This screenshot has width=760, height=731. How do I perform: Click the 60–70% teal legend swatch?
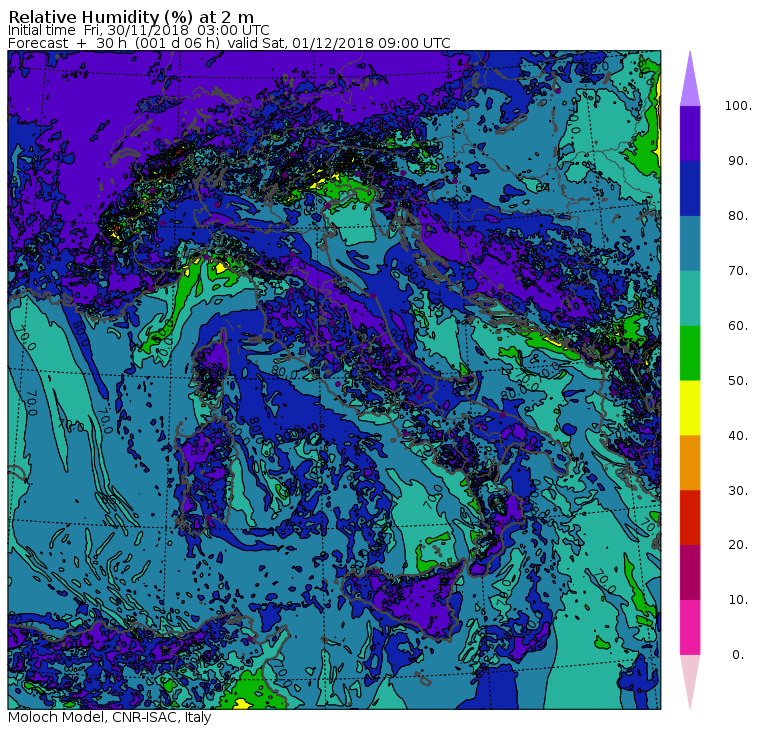click(x=690, y=298)
